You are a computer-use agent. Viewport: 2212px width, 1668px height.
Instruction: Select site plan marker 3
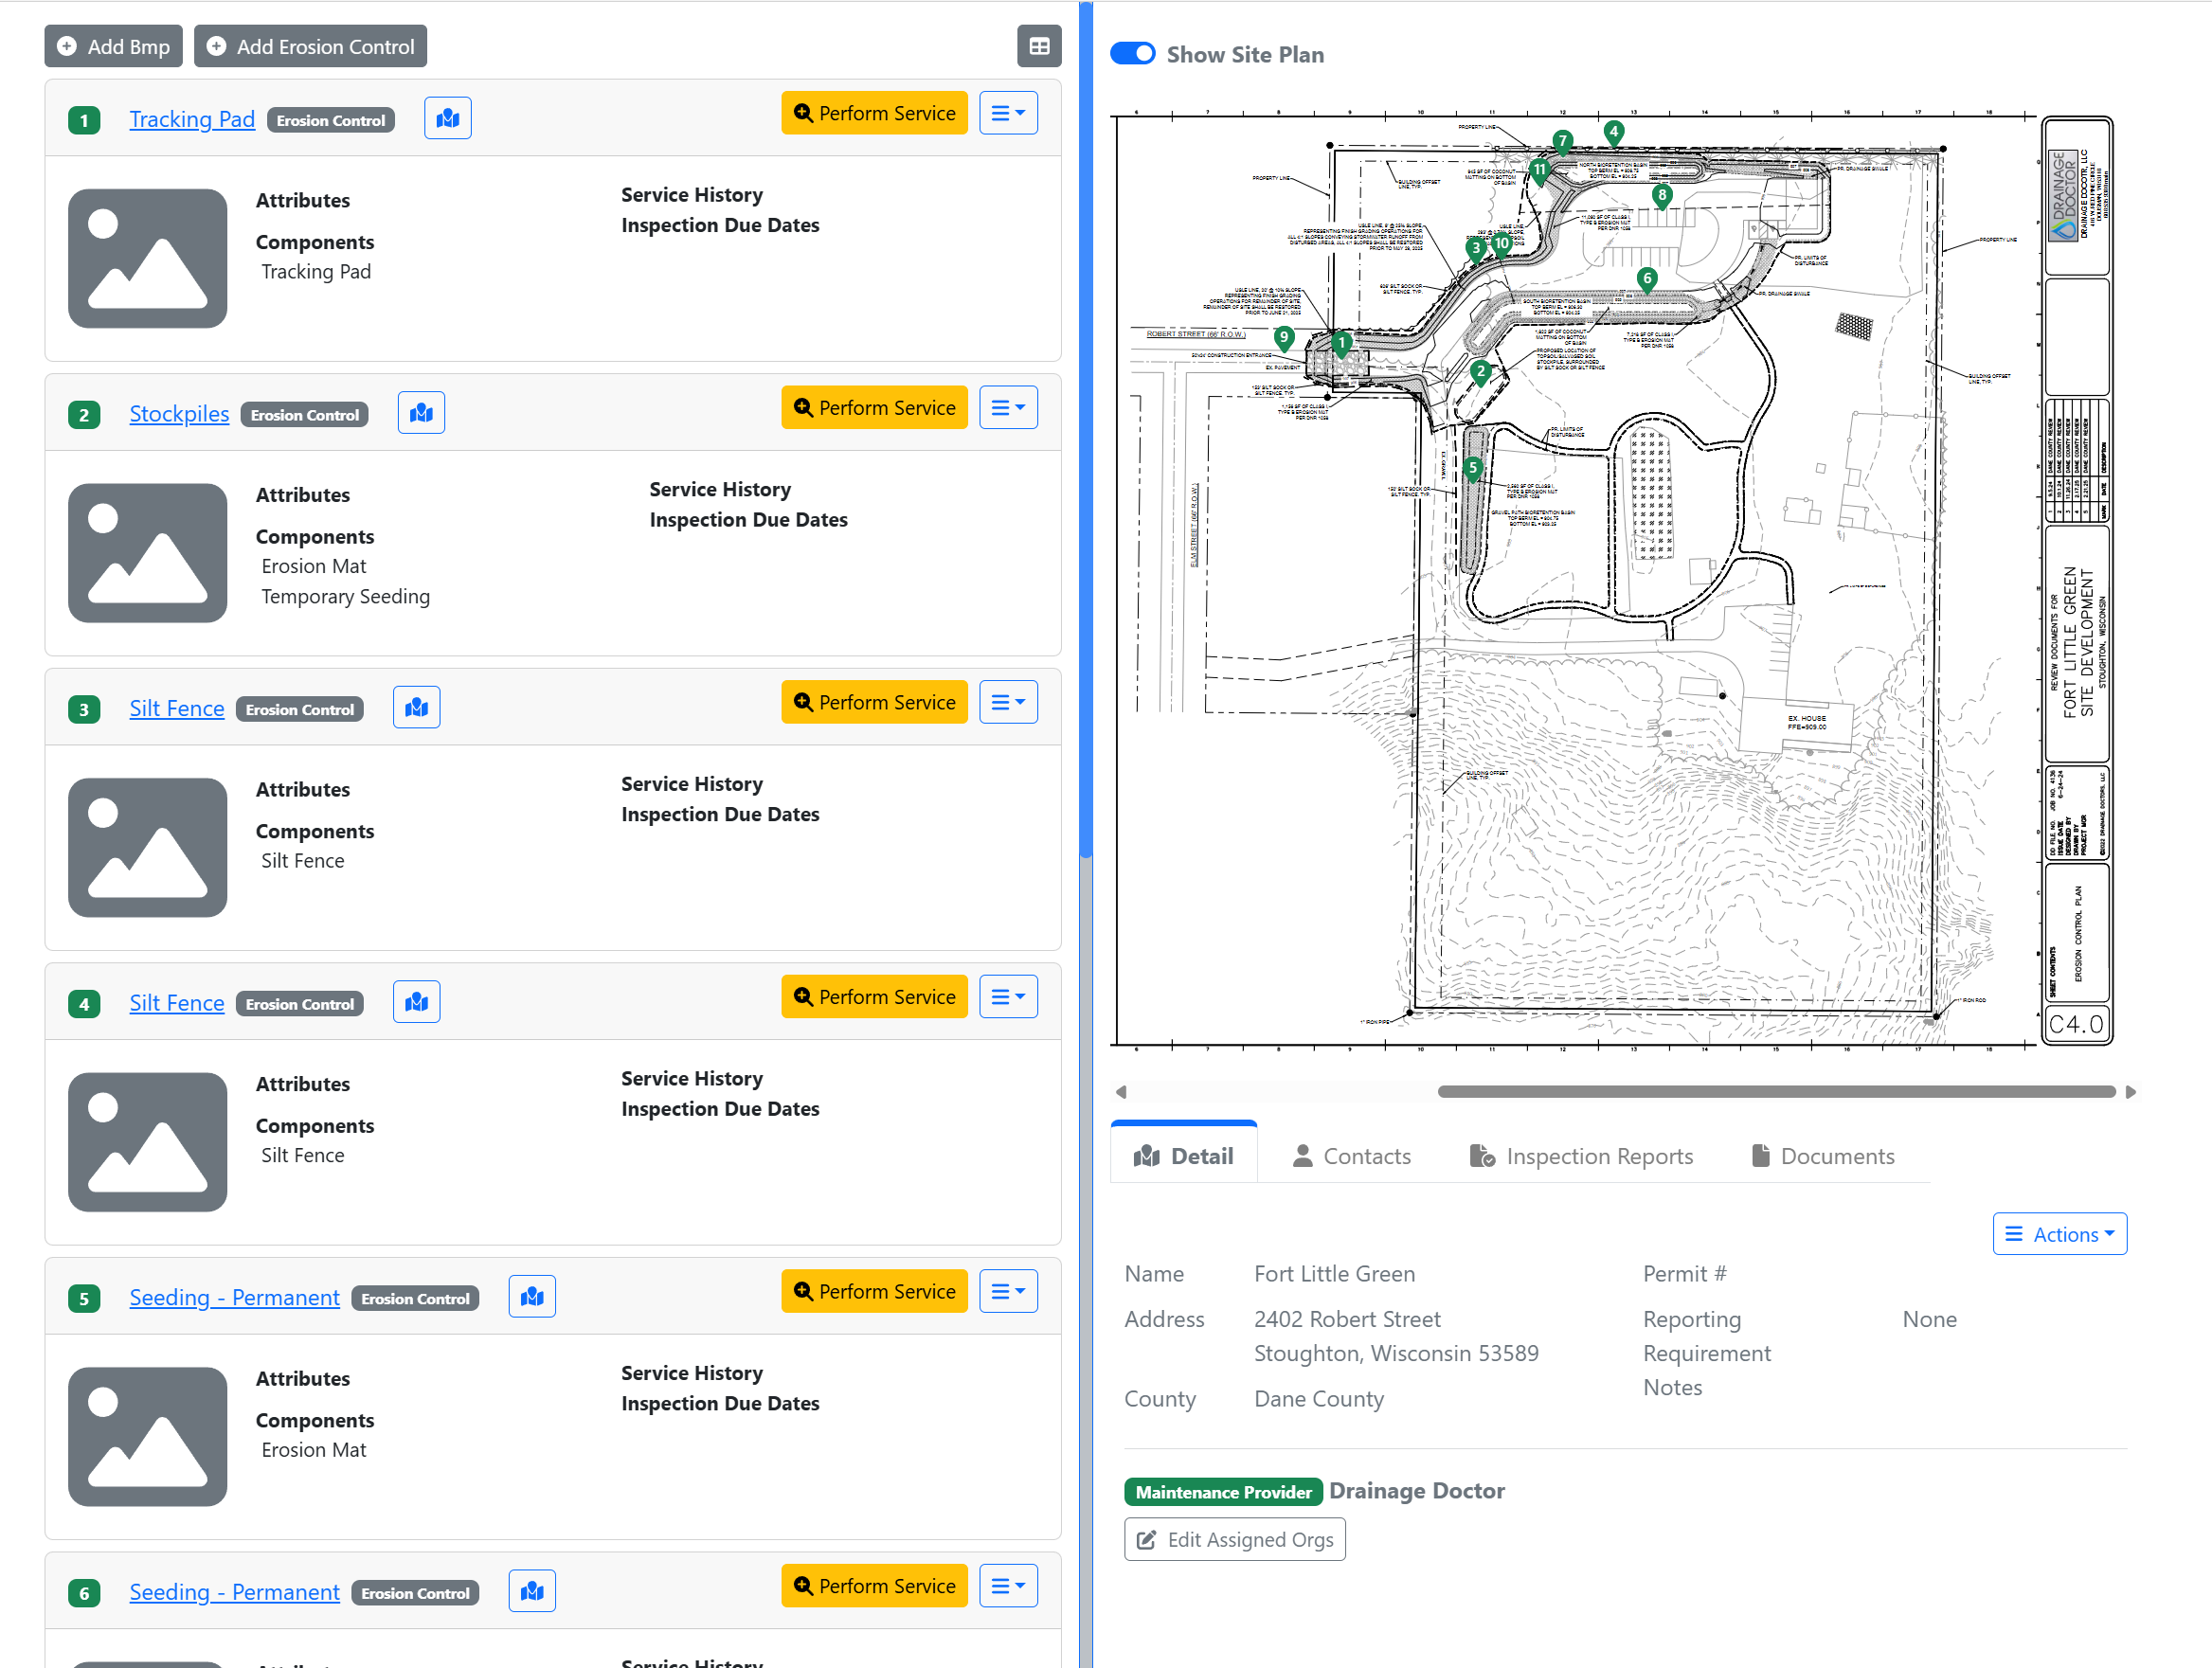tap(1475, 249)
